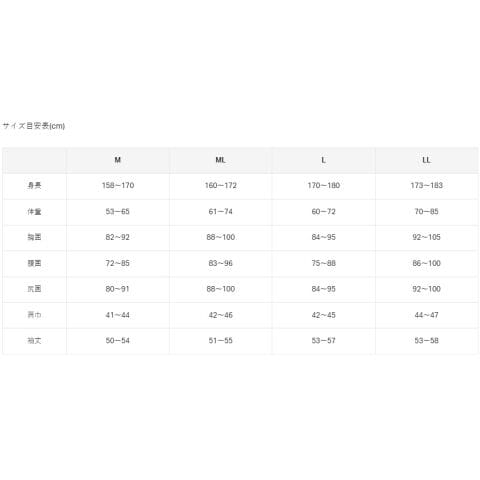
Task: Click the ML size column header
Action: pos(221,160)
